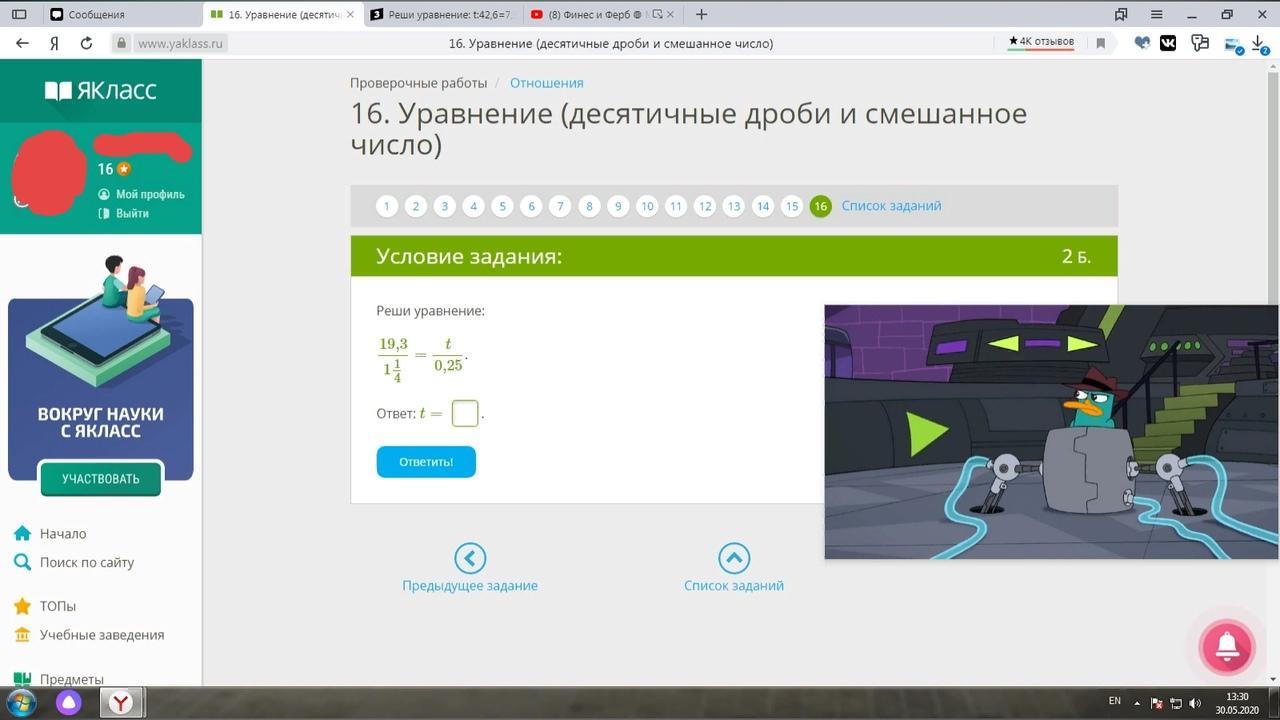Go to task number 1
The image size is (1280, 720).
click(387, 206)
